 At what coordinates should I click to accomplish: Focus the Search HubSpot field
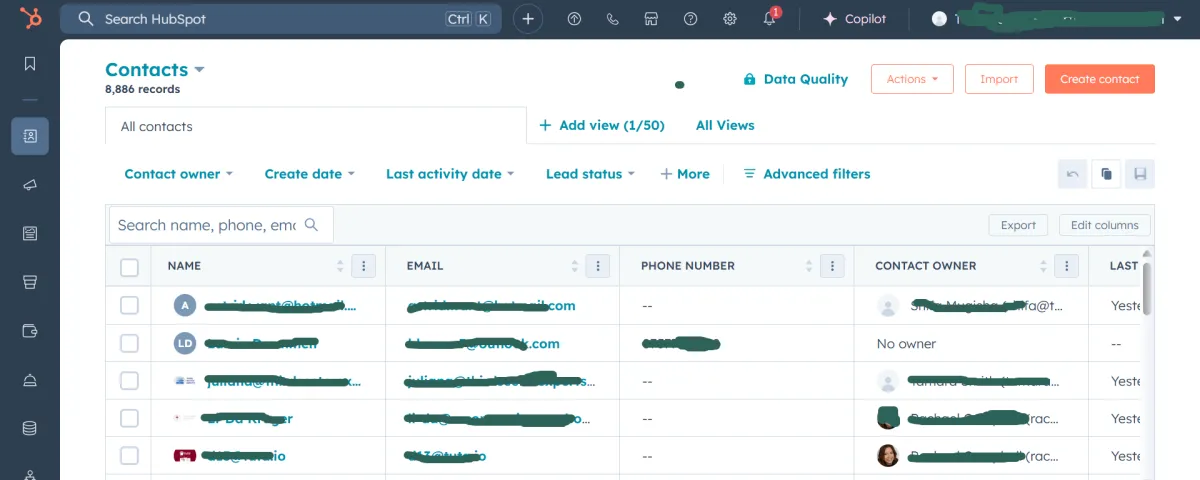(282, 19)
